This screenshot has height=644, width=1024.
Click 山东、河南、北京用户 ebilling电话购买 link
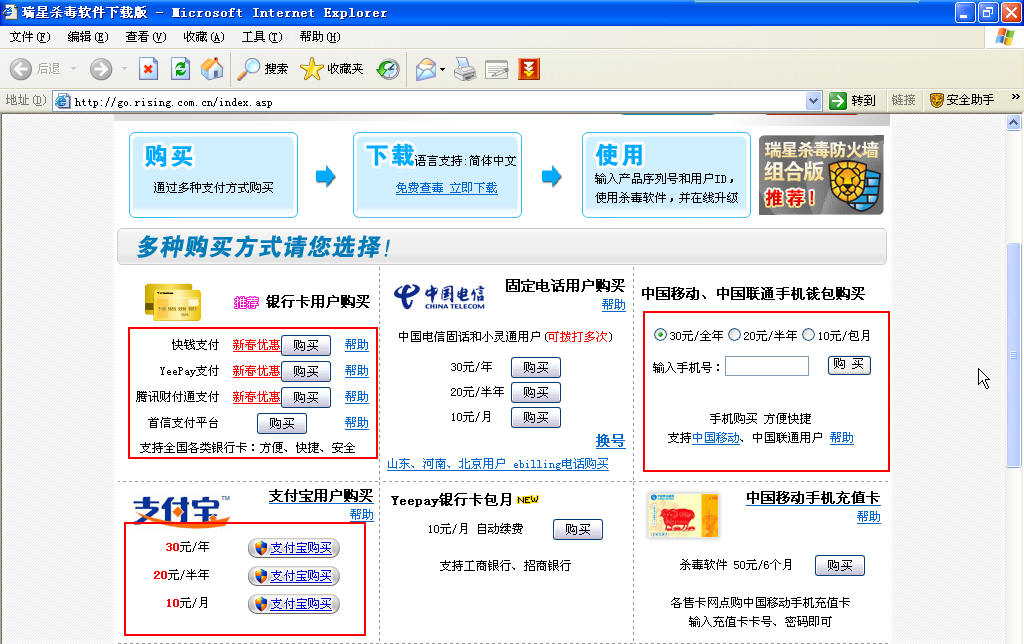pyautogui.click(x=498, y=464)
